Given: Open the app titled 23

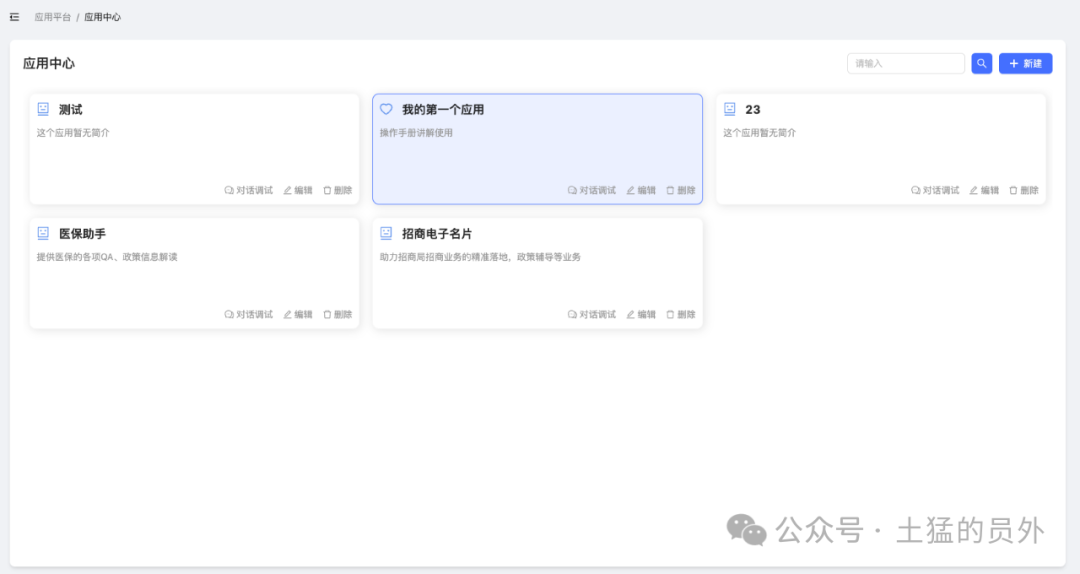Looking at the screenshot, I should (753, 110).
